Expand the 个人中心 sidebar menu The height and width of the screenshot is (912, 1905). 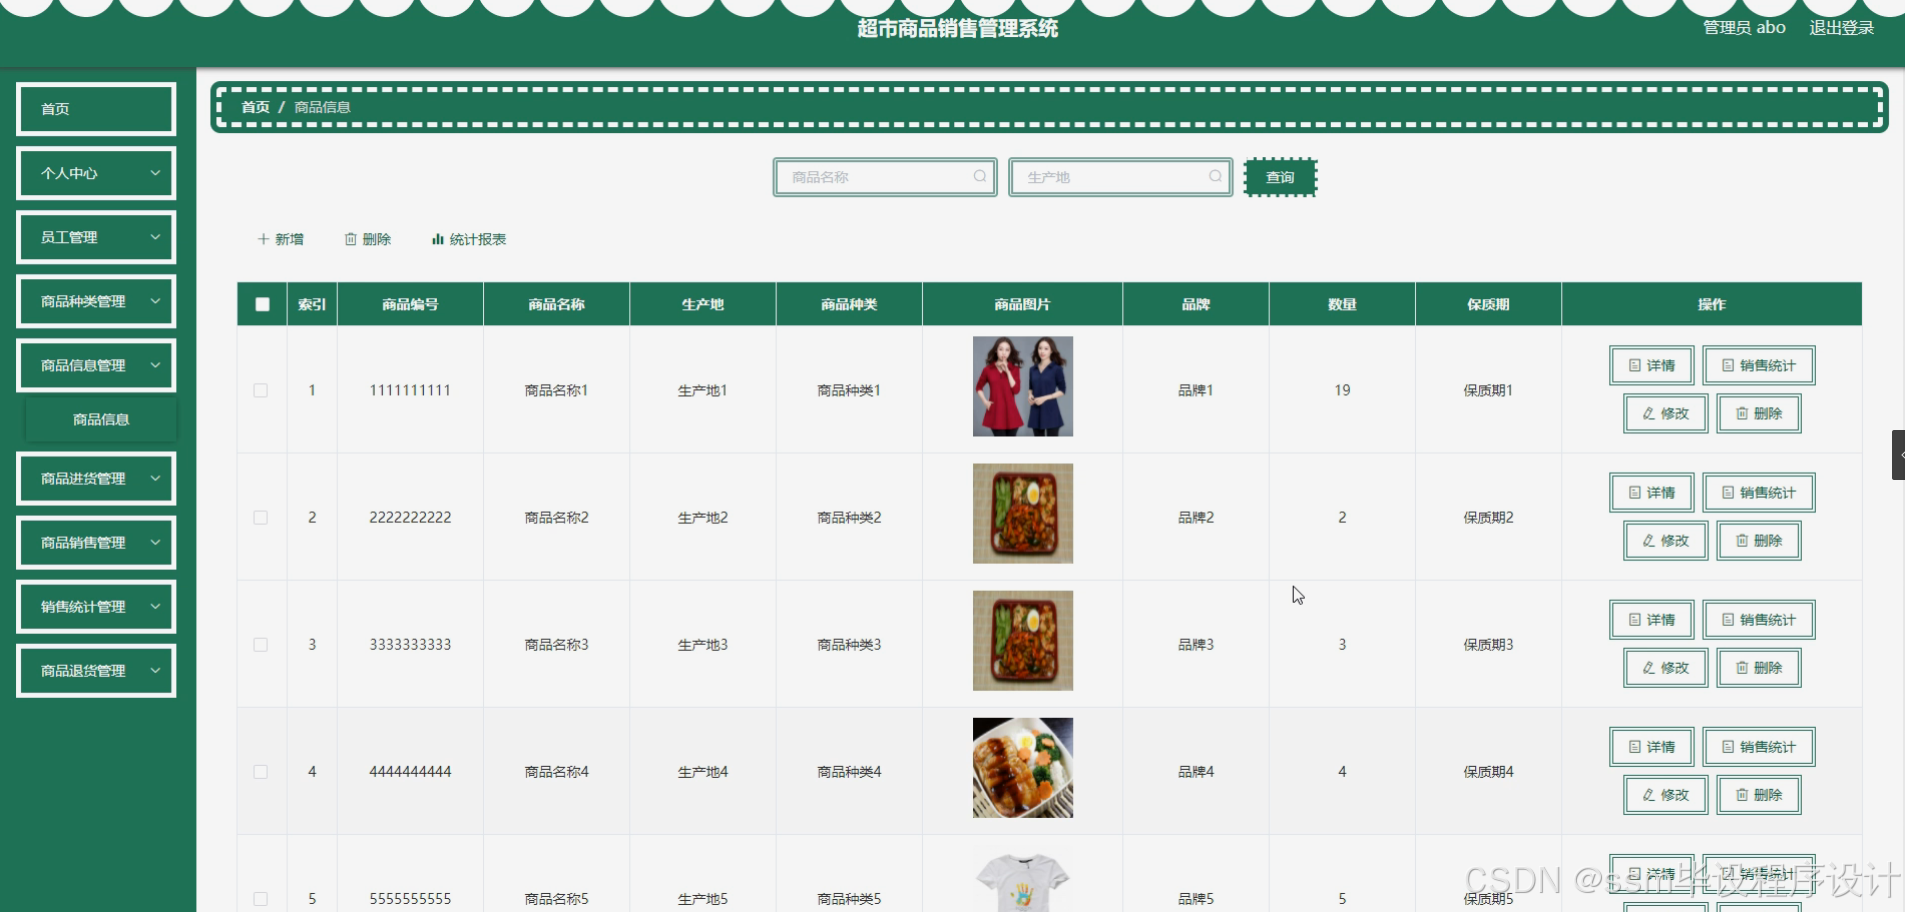pyautogui.click(x=96, y=173)
